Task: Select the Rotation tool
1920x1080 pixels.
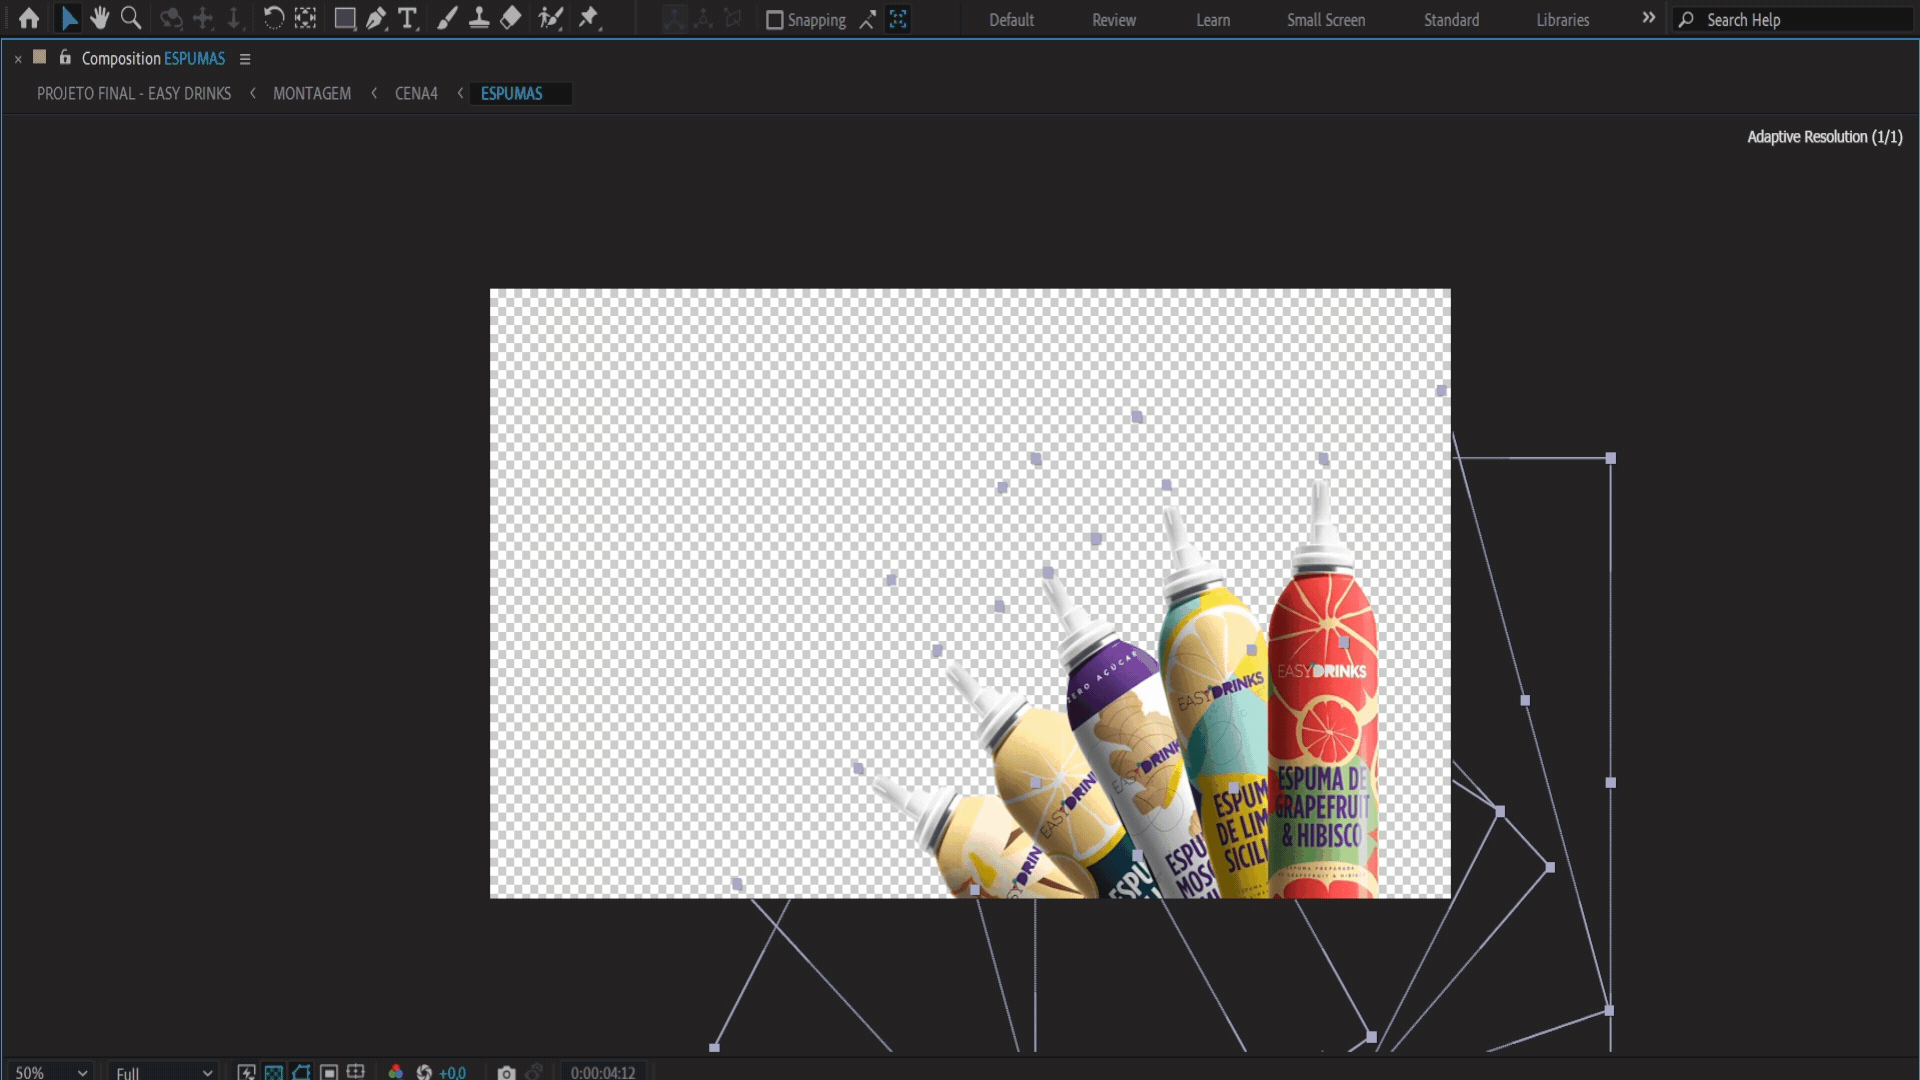Action: pyautogui.click(x=273, y=18)
